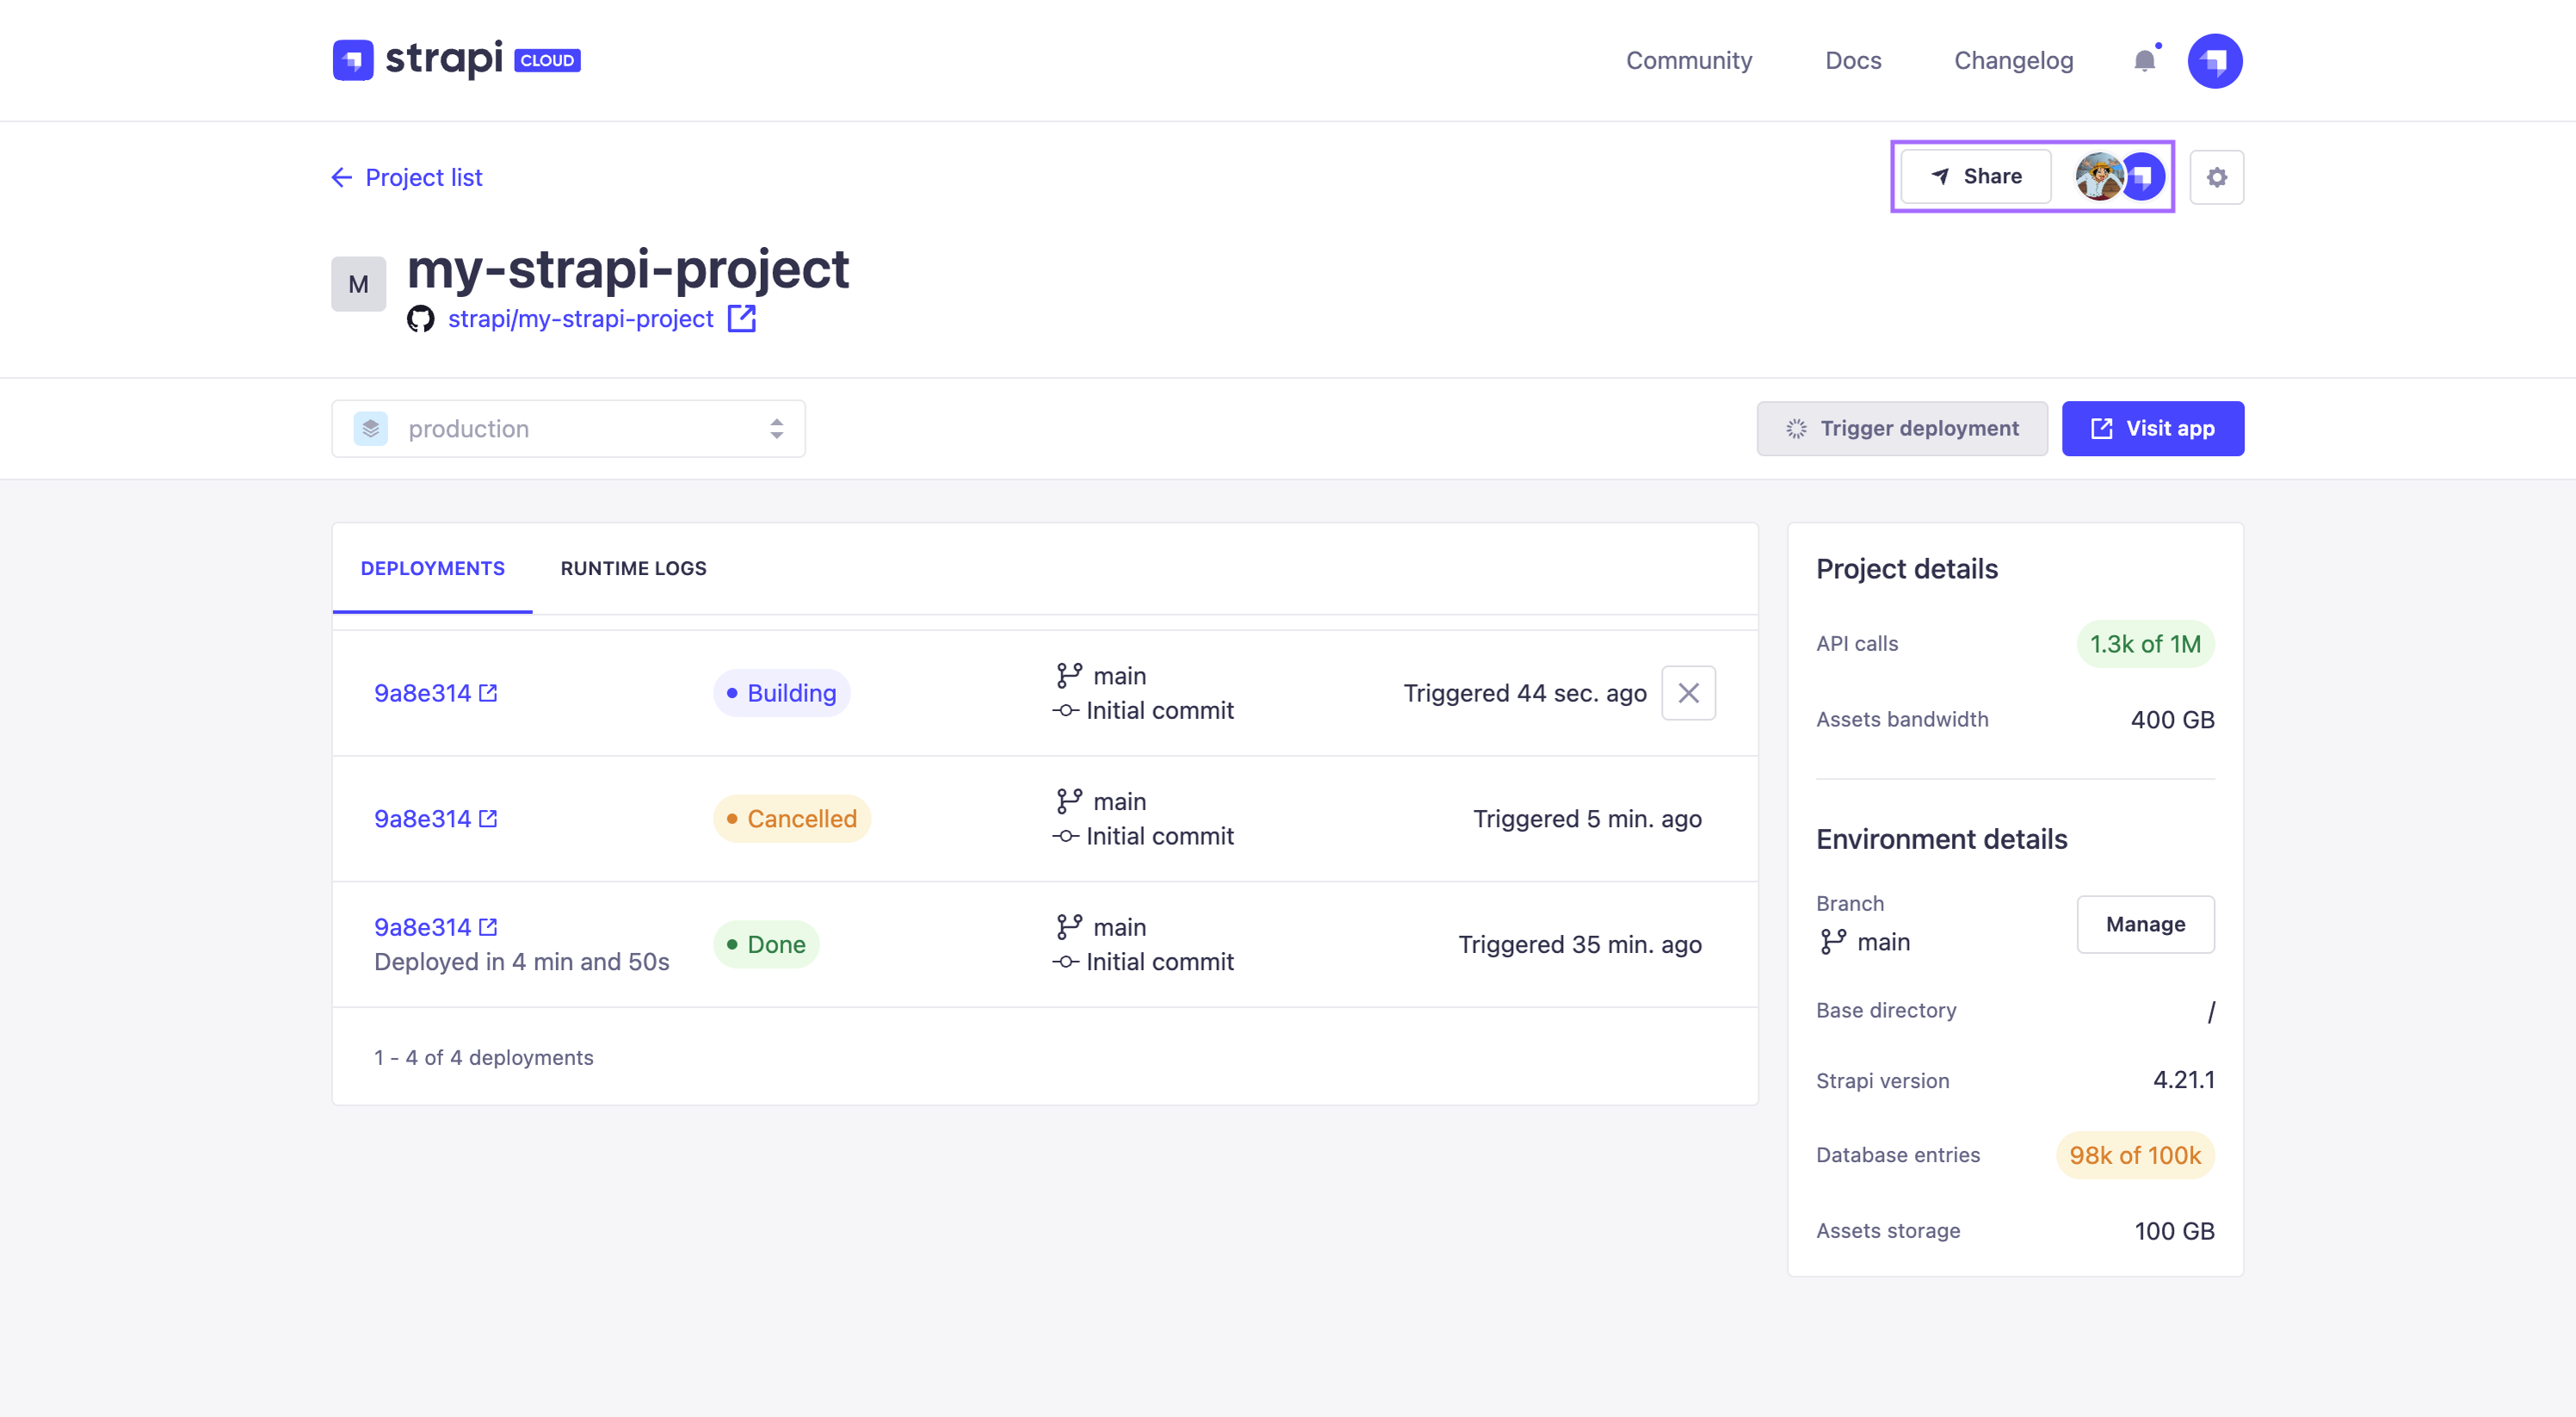Open the branch manage dropdown

(x=2143, y=923)
